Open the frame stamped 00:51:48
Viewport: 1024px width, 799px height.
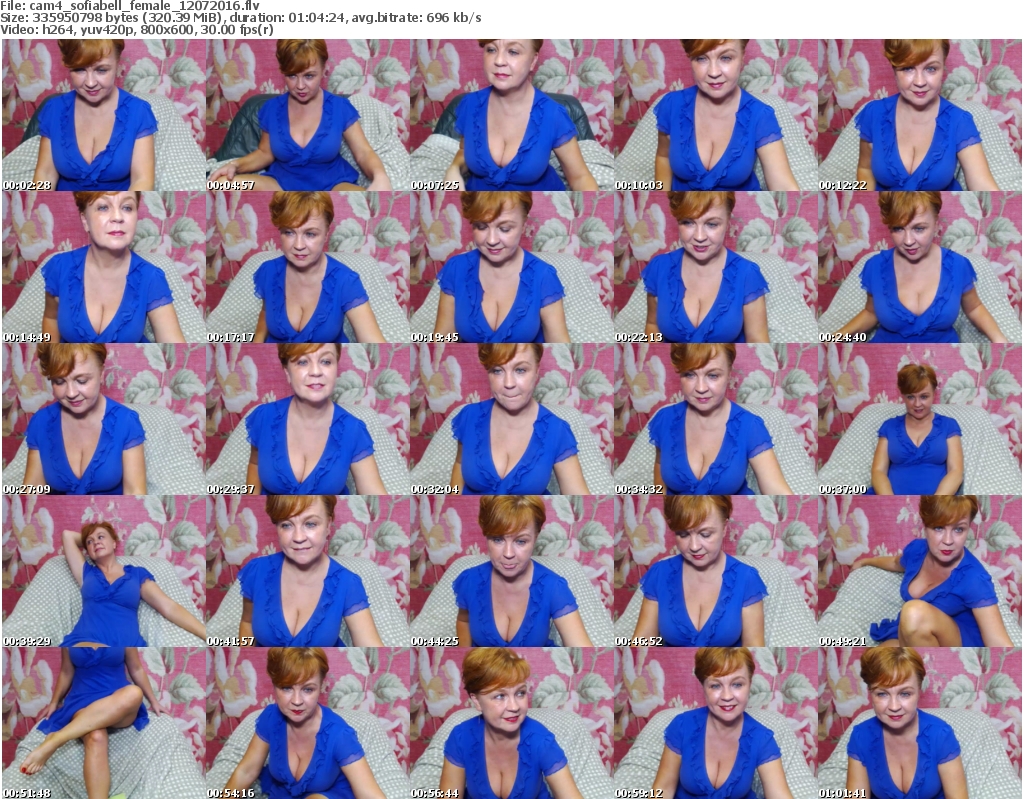click(x=104, y=723)
